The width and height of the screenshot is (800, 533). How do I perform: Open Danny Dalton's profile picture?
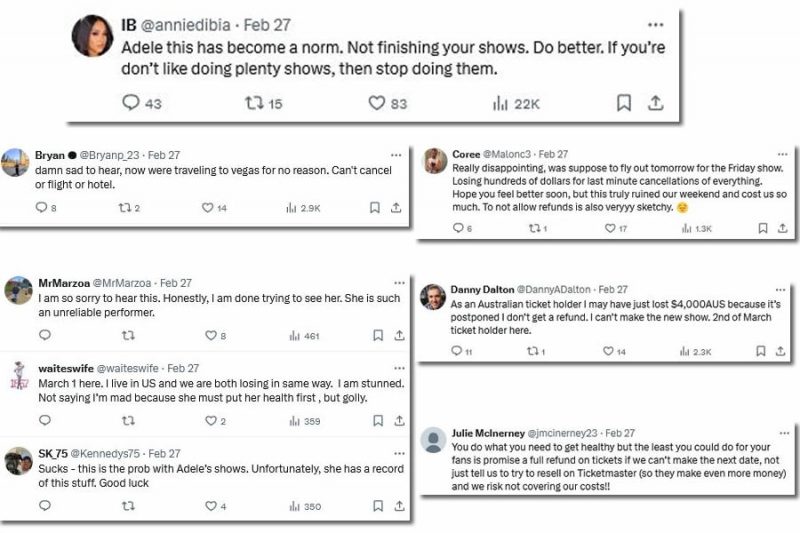tap(433, 297)
